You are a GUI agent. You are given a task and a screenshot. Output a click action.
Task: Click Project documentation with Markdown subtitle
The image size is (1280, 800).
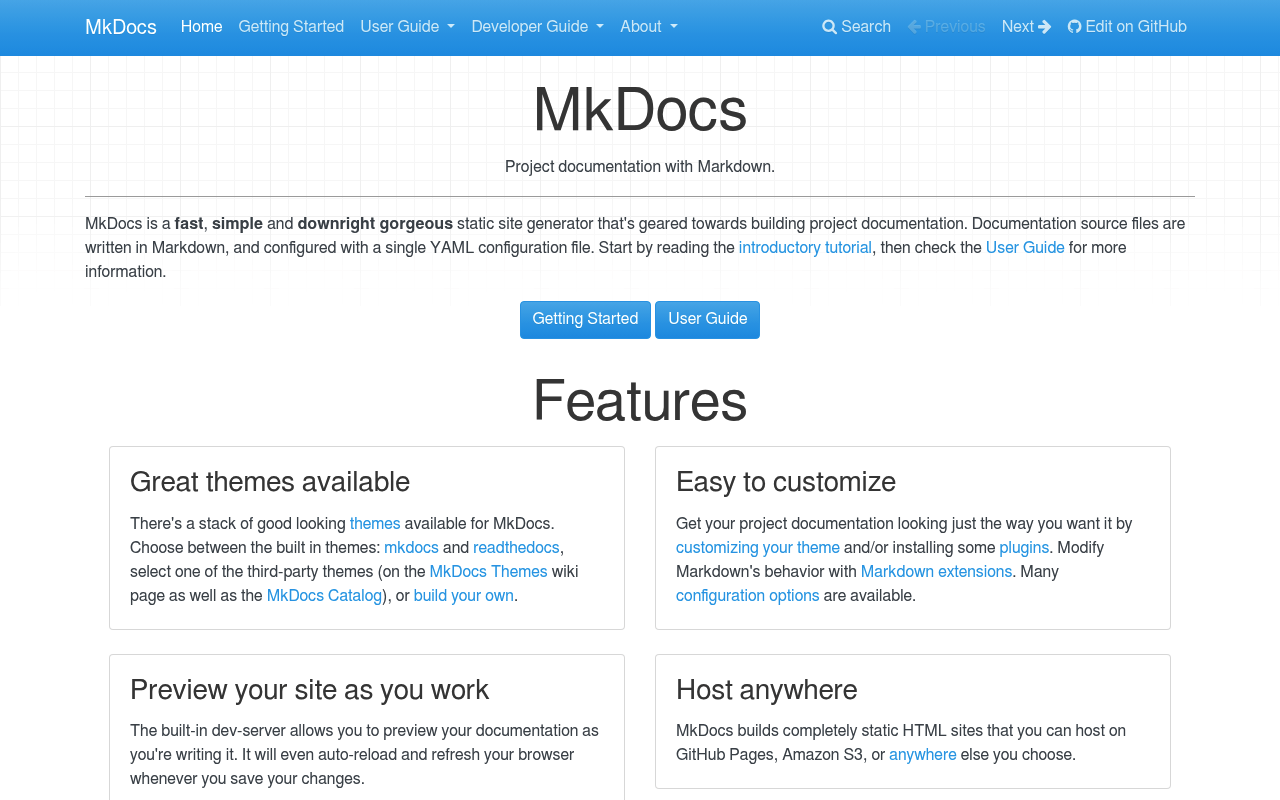point(640,167)
